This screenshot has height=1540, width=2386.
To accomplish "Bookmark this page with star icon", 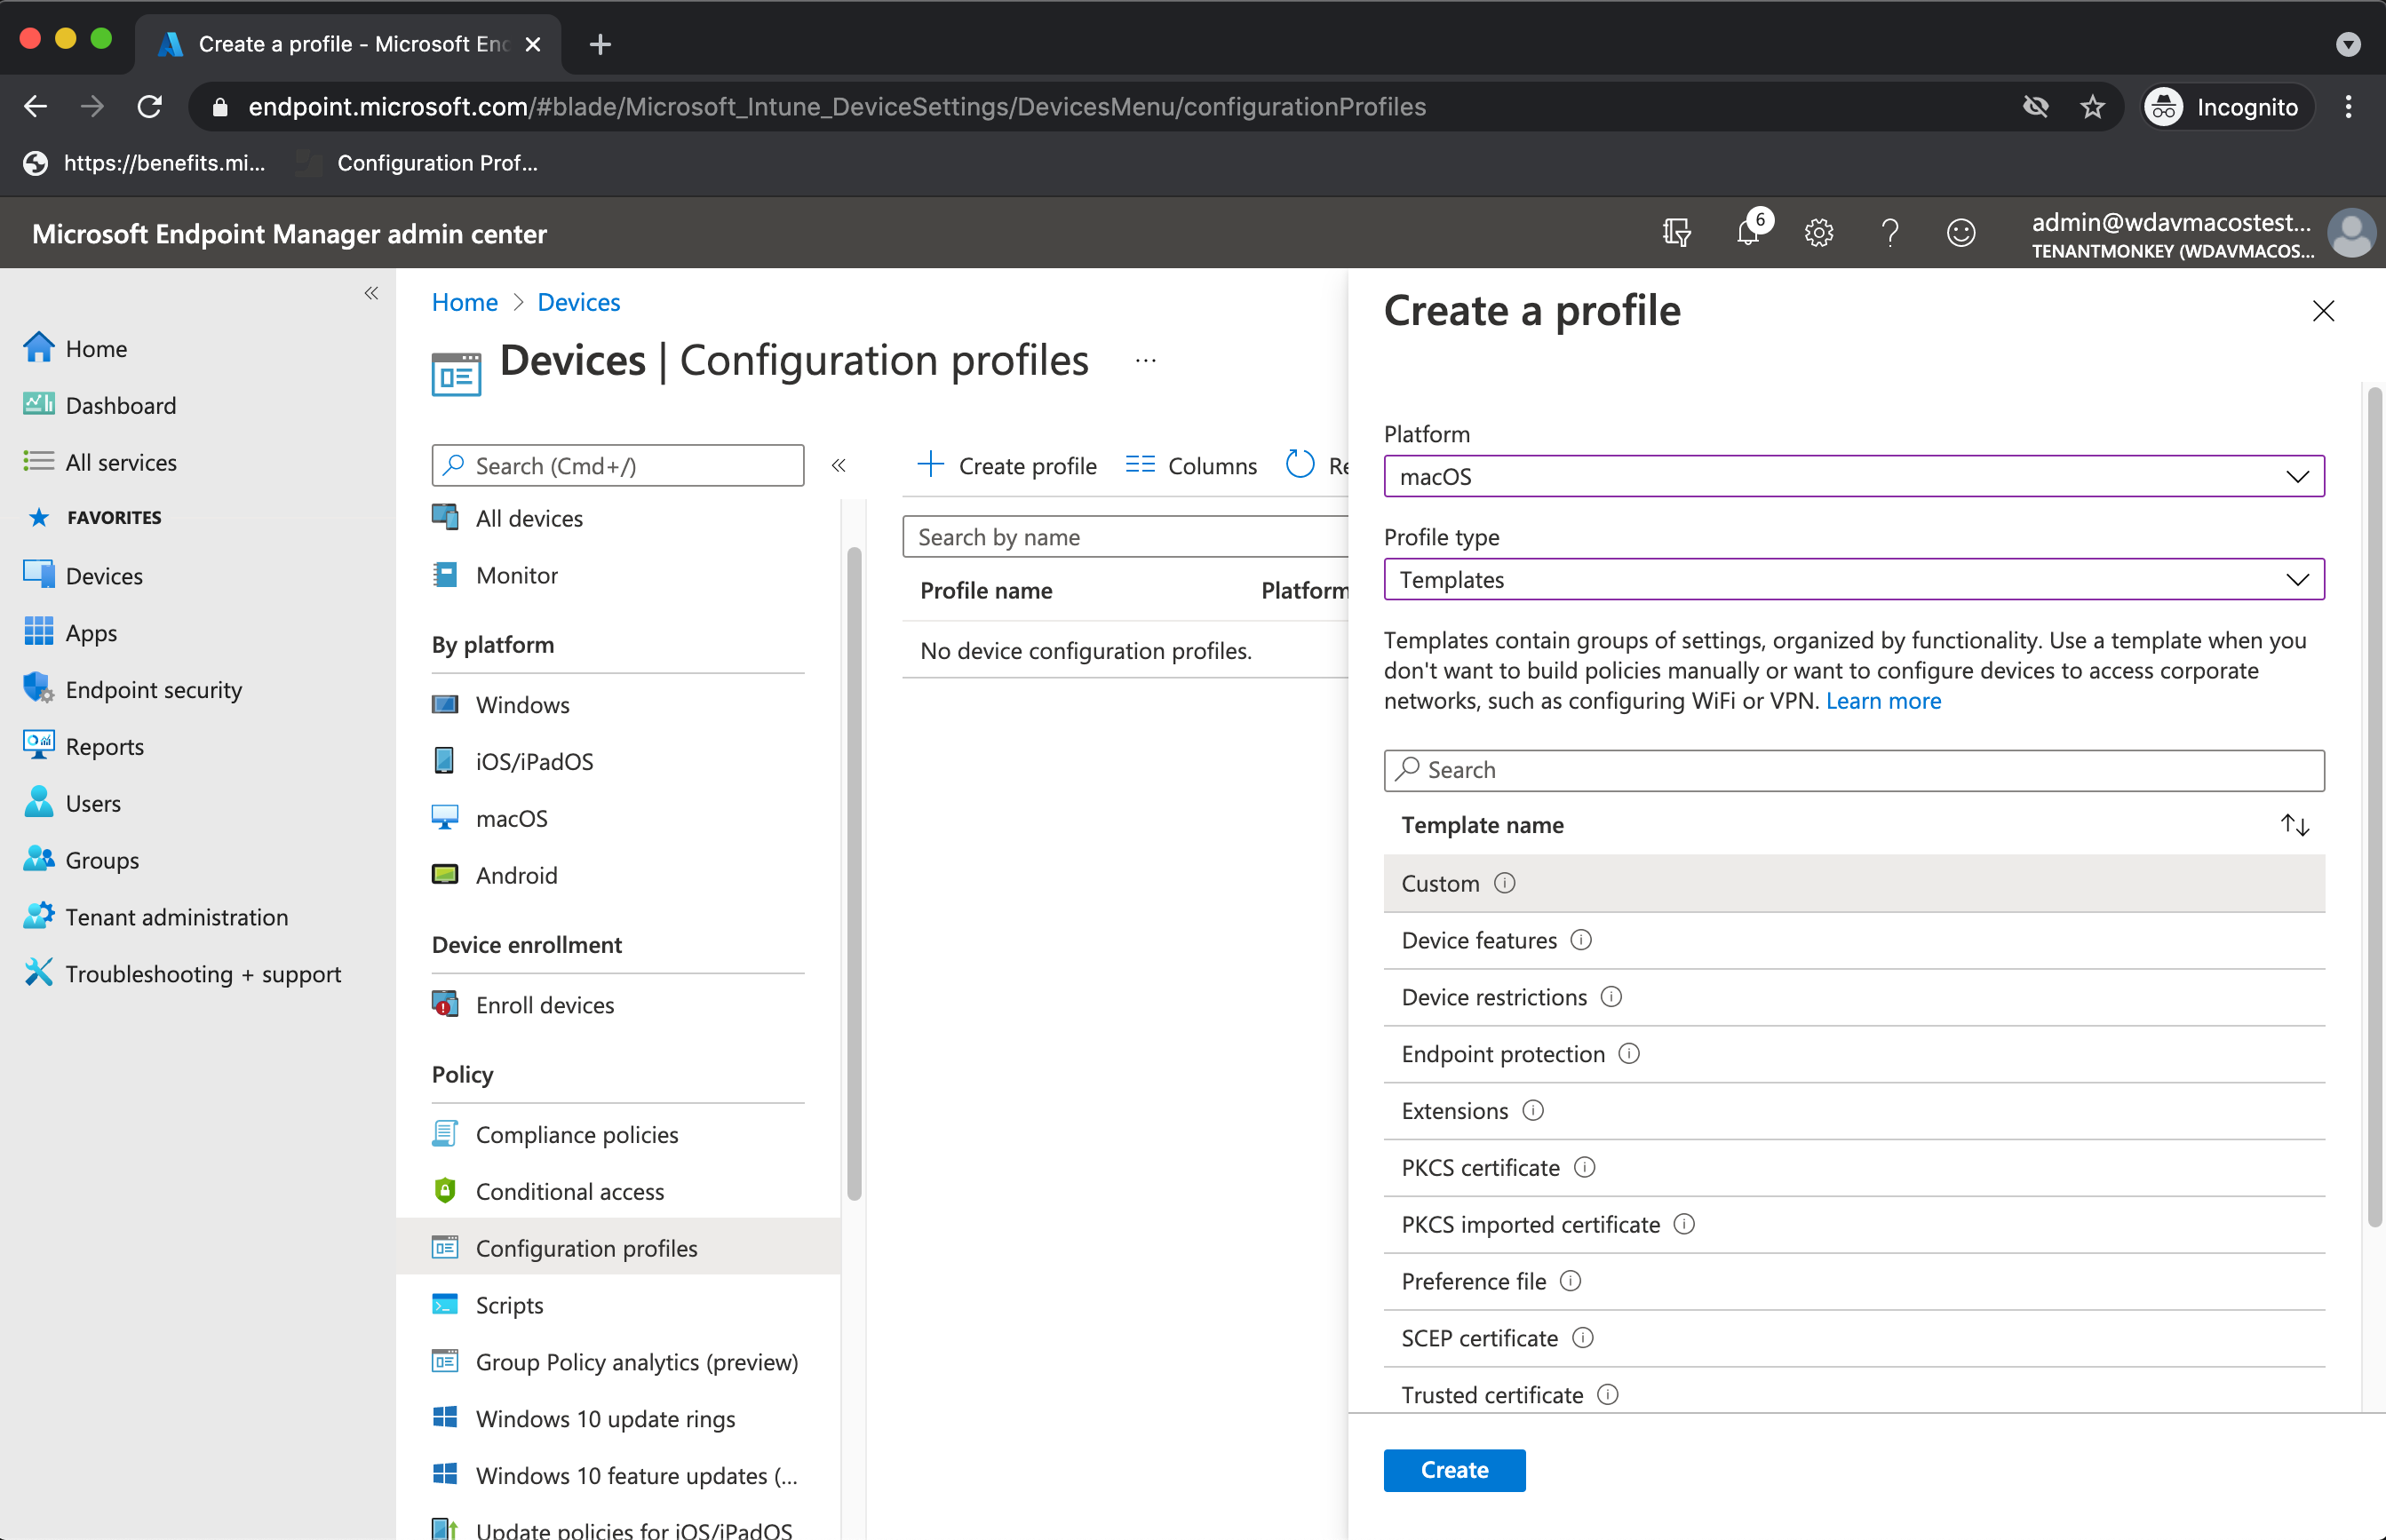I will (2092, 107).
